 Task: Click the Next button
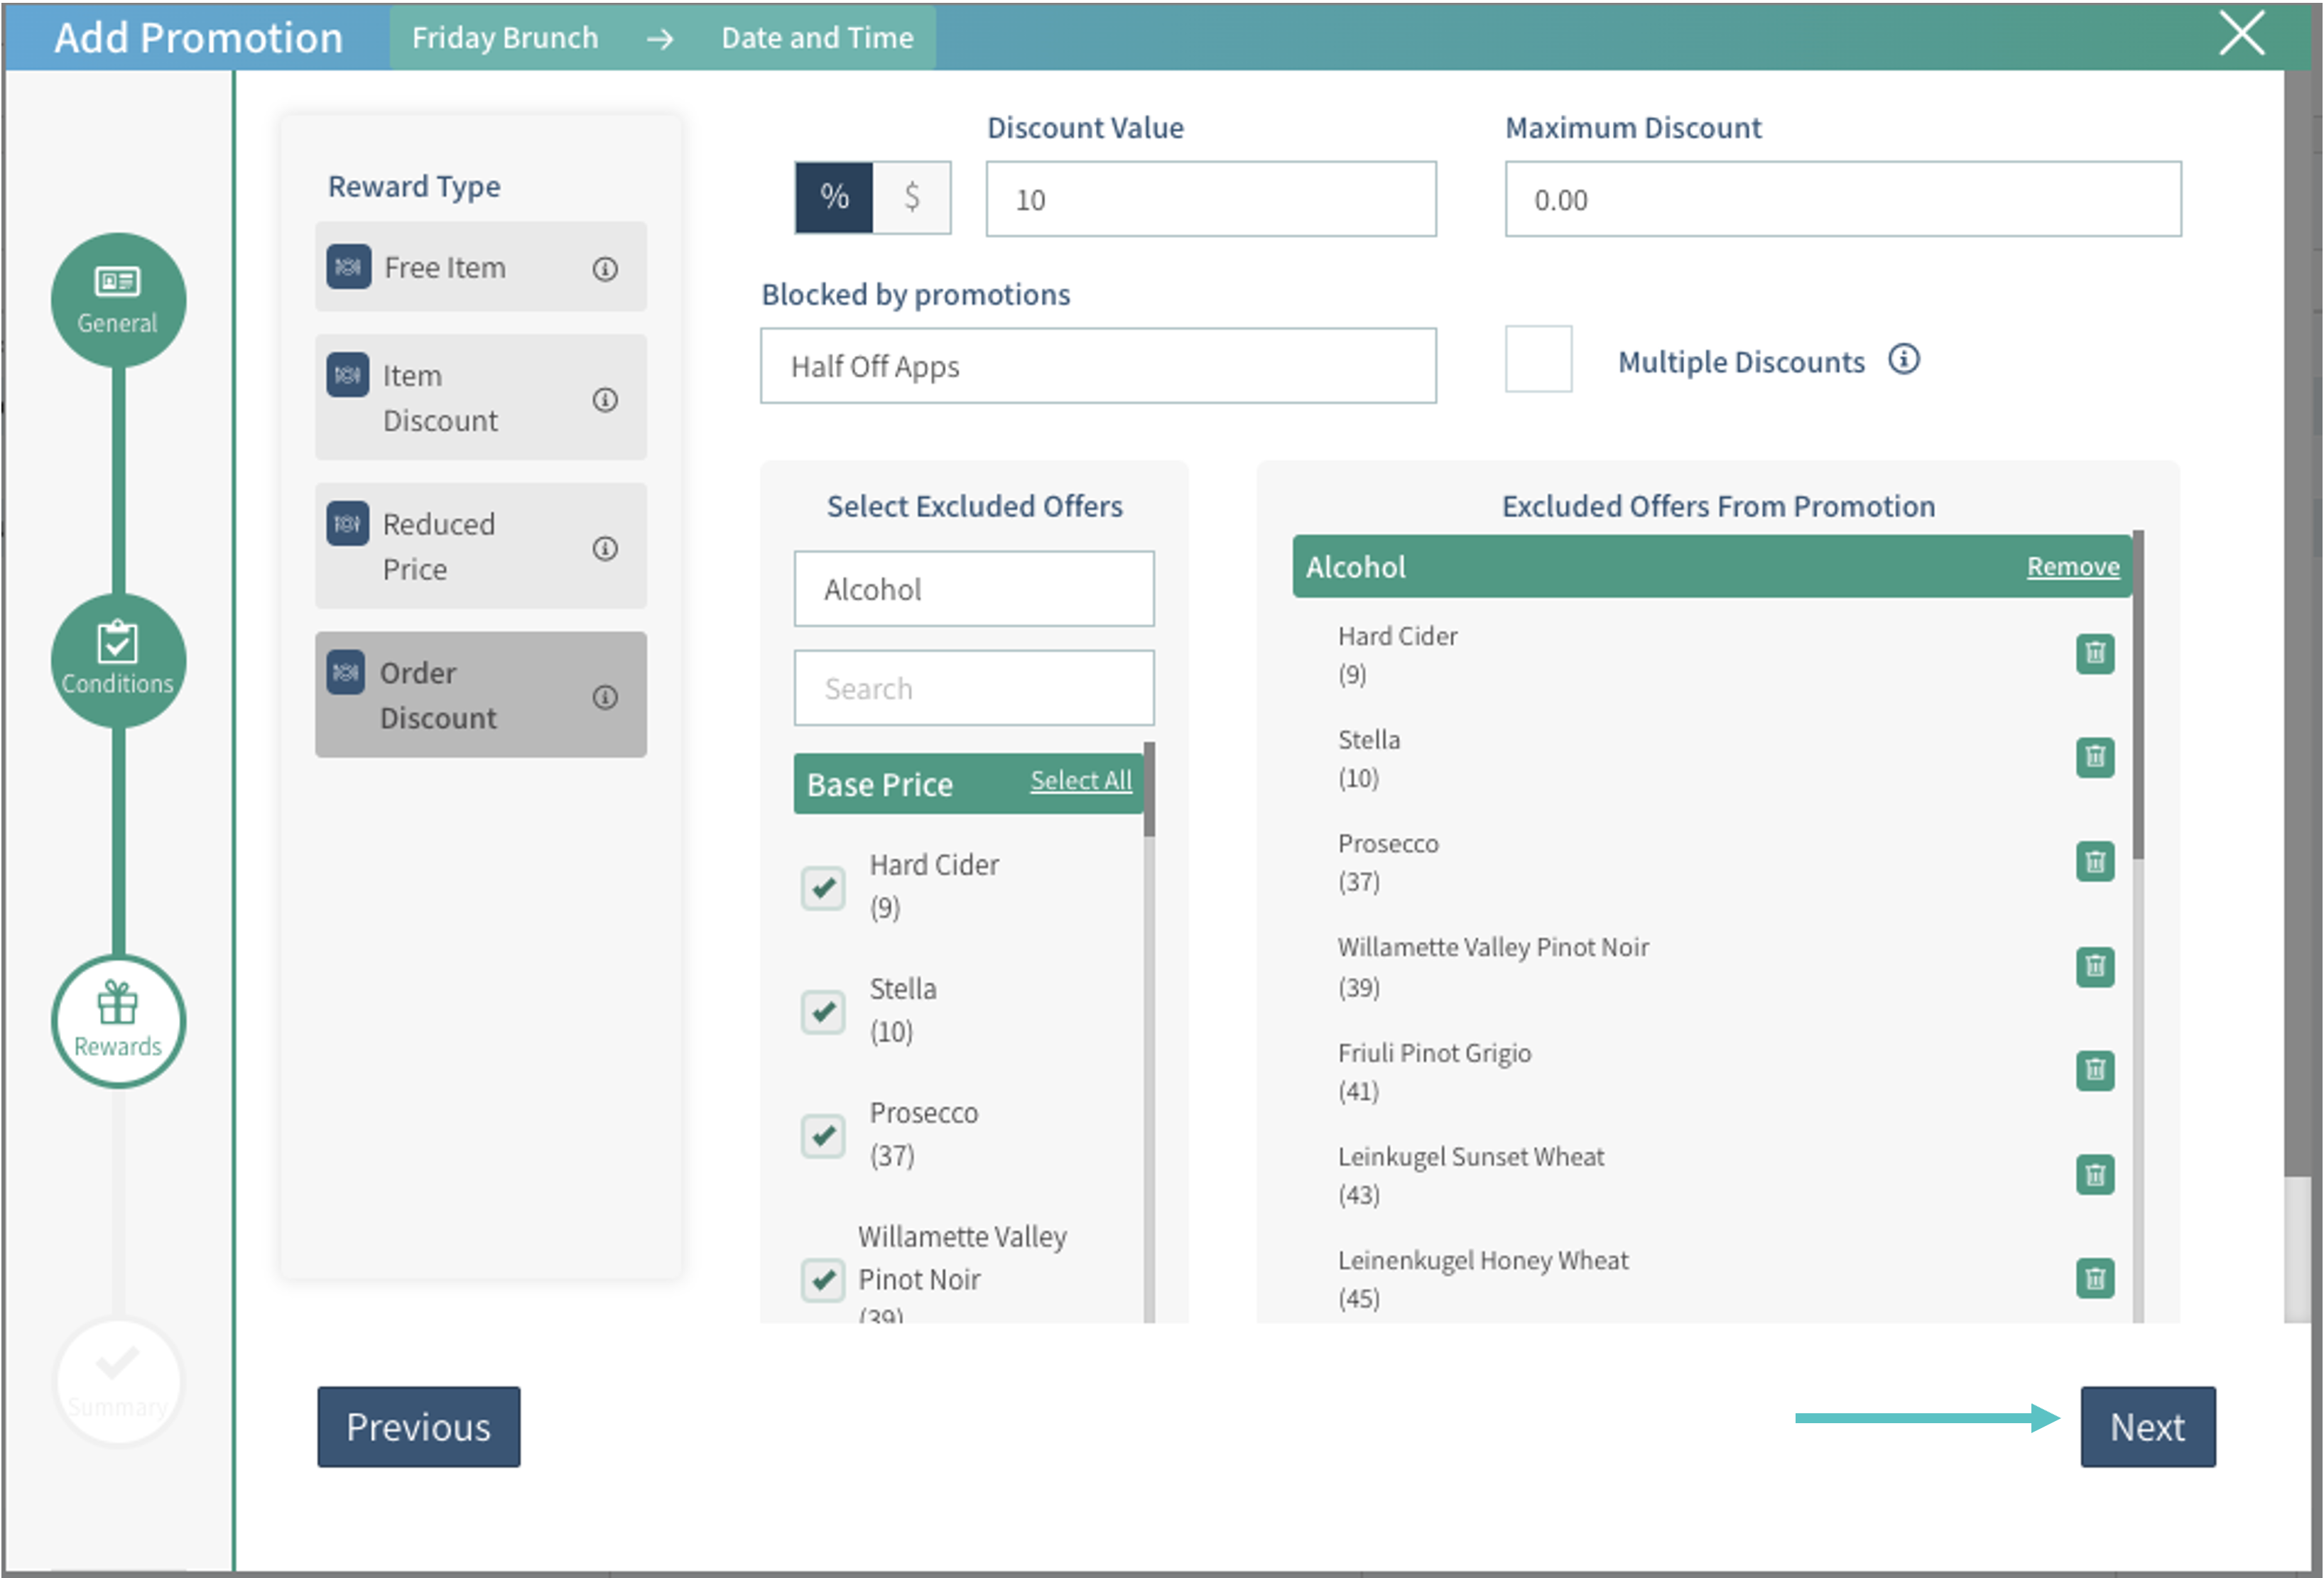point(2147,1426)
